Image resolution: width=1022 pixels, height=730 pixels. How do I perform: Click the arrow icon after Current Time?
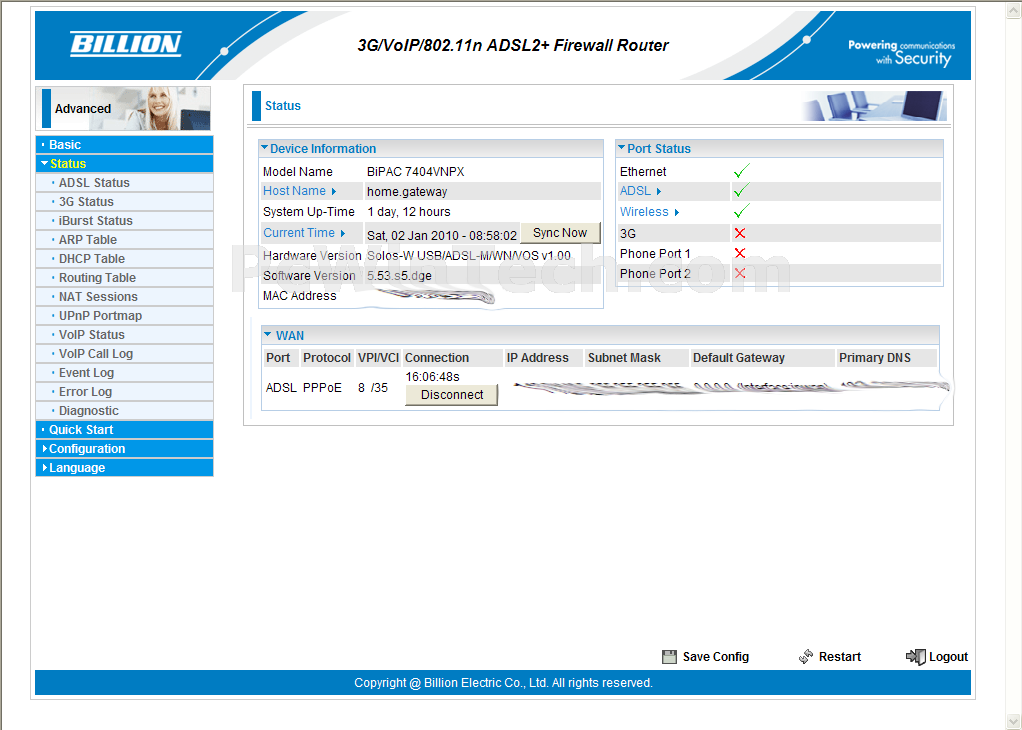click(343, 233)
